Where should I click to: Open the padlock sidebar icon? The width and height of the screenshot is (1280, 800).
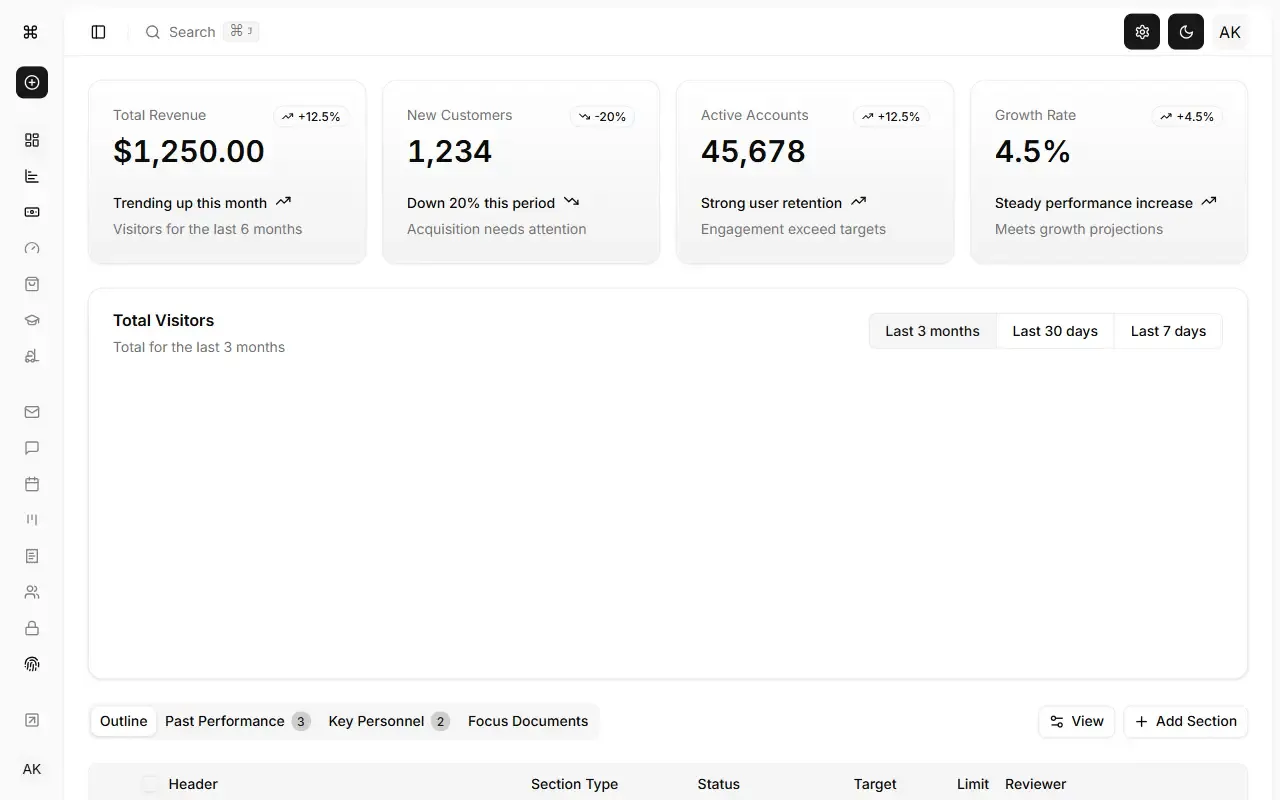32,628
